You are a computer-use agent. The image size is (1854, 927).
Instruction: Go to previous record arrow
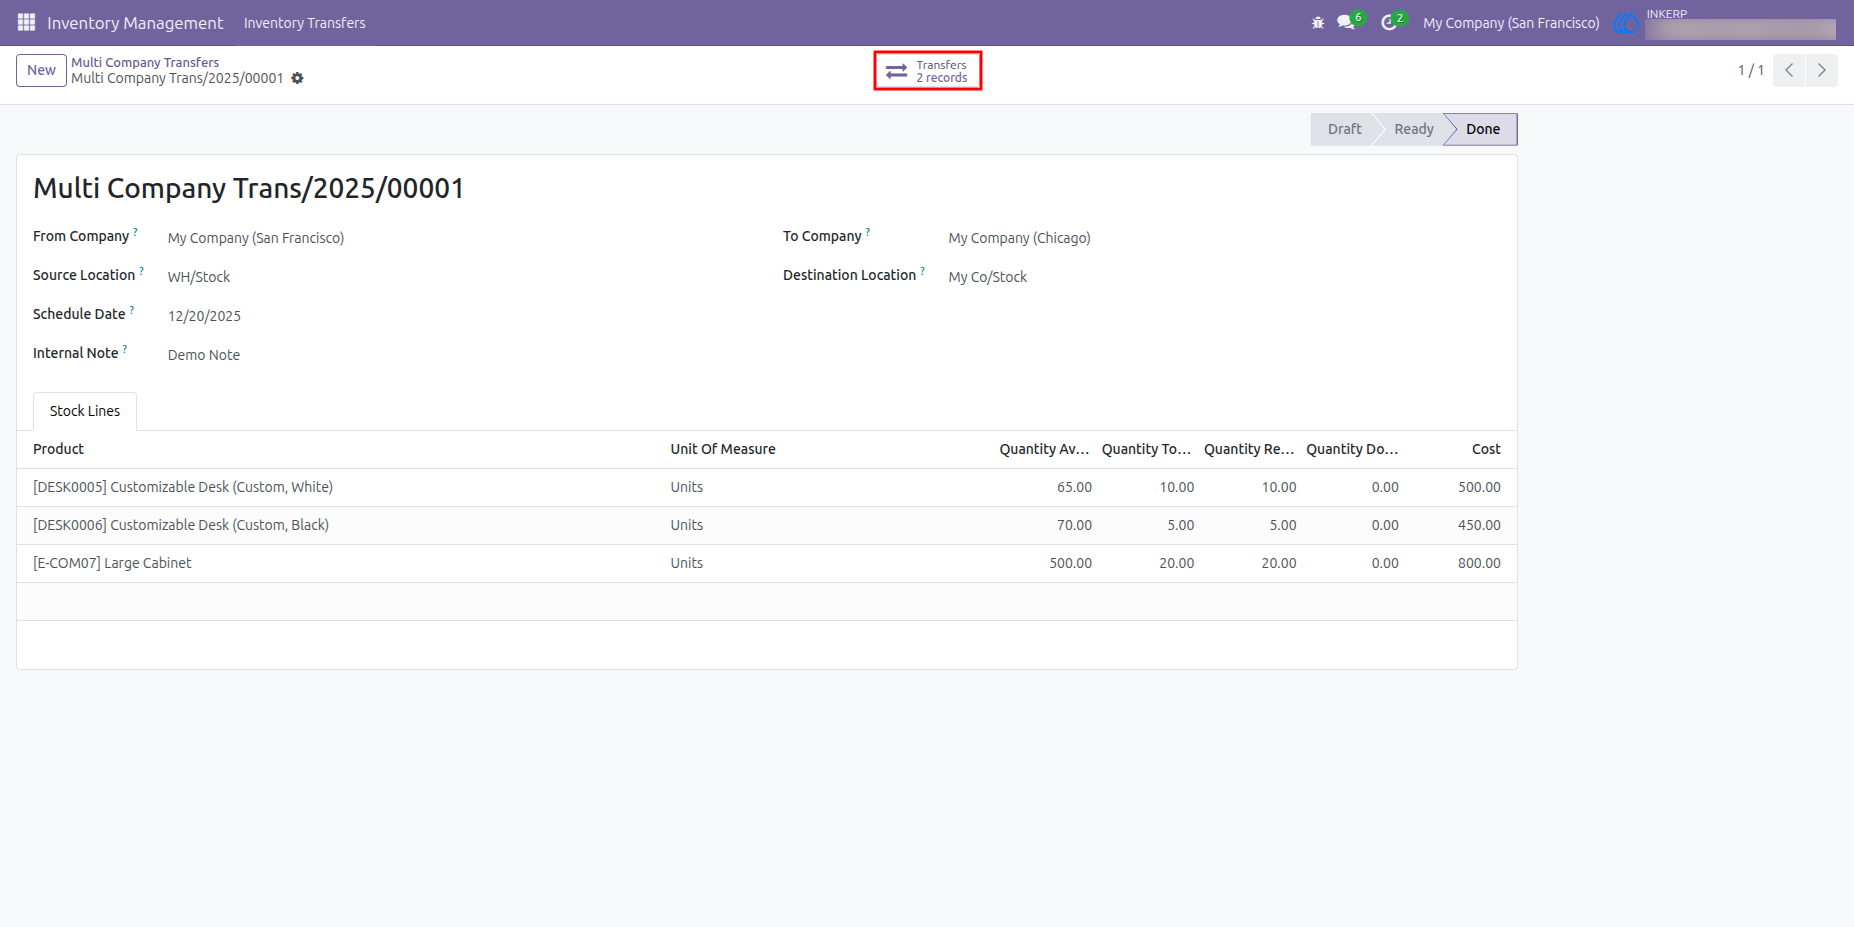pos(1789,70)
